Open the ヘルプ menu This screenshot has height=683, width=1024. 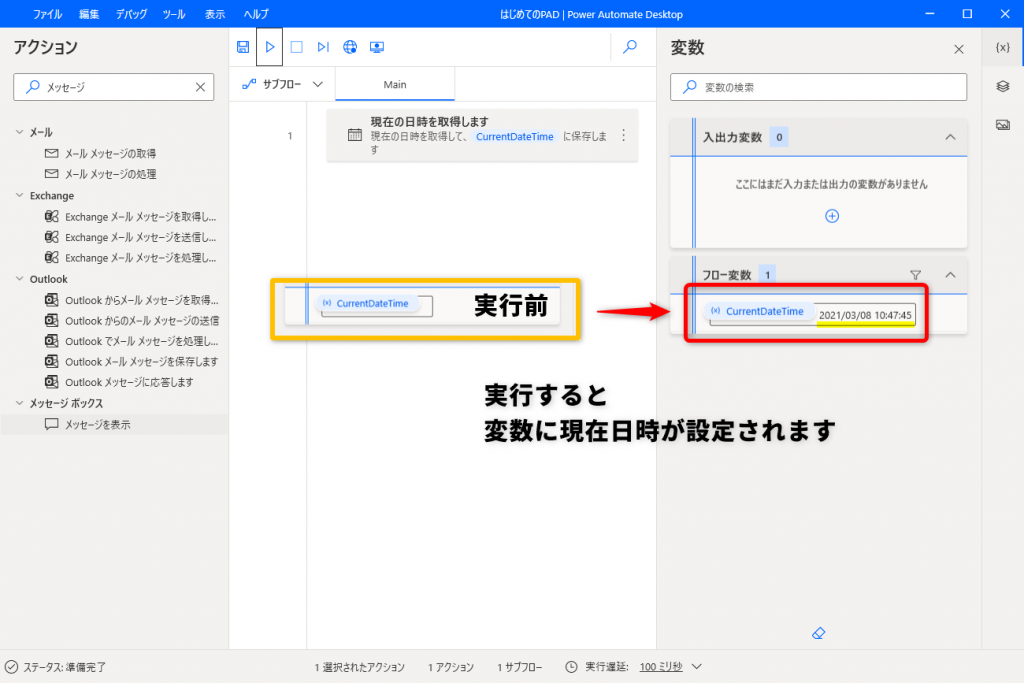click(x=256, y=14)
